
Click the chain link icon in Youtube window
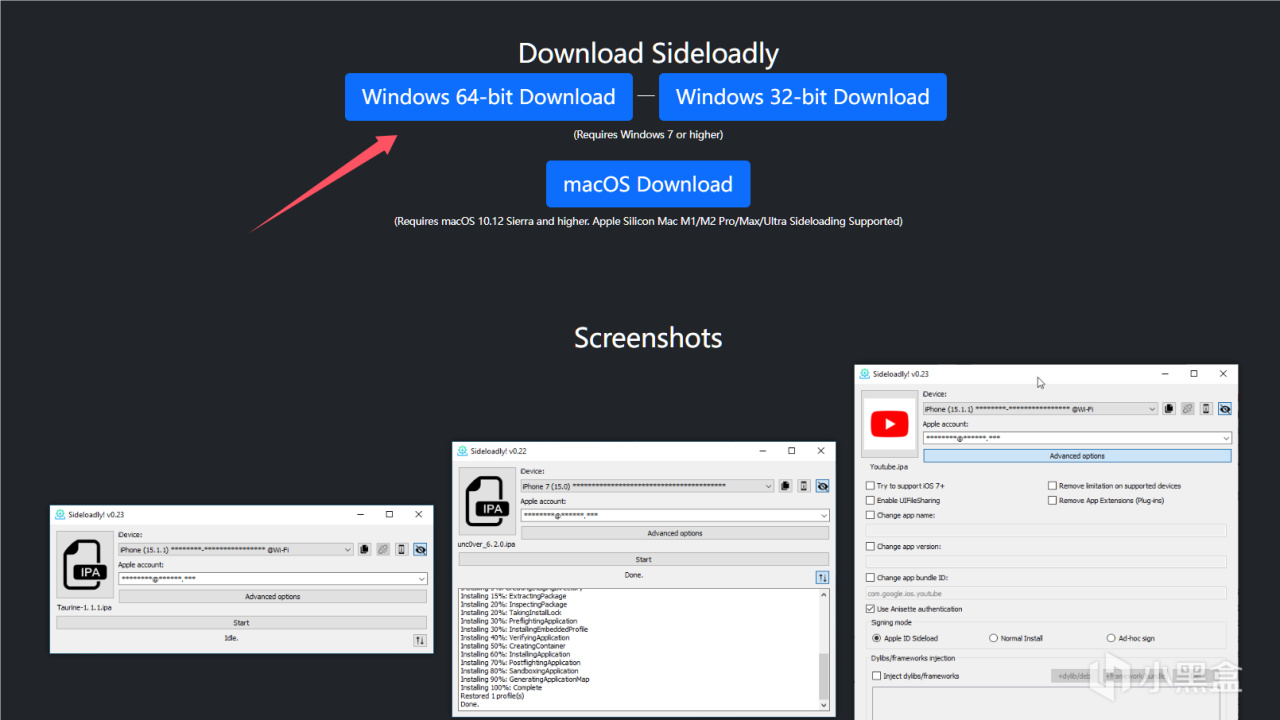pos(1187,409)
